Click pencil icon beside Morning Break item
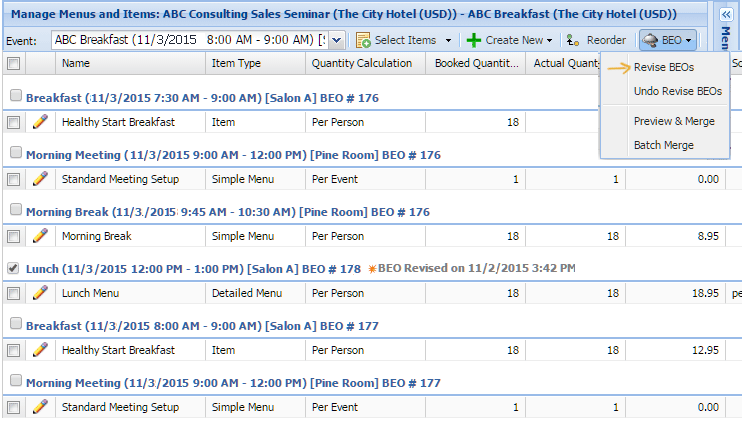The height and width of the screenshot is (425, 742). click(x=41, y=236)
